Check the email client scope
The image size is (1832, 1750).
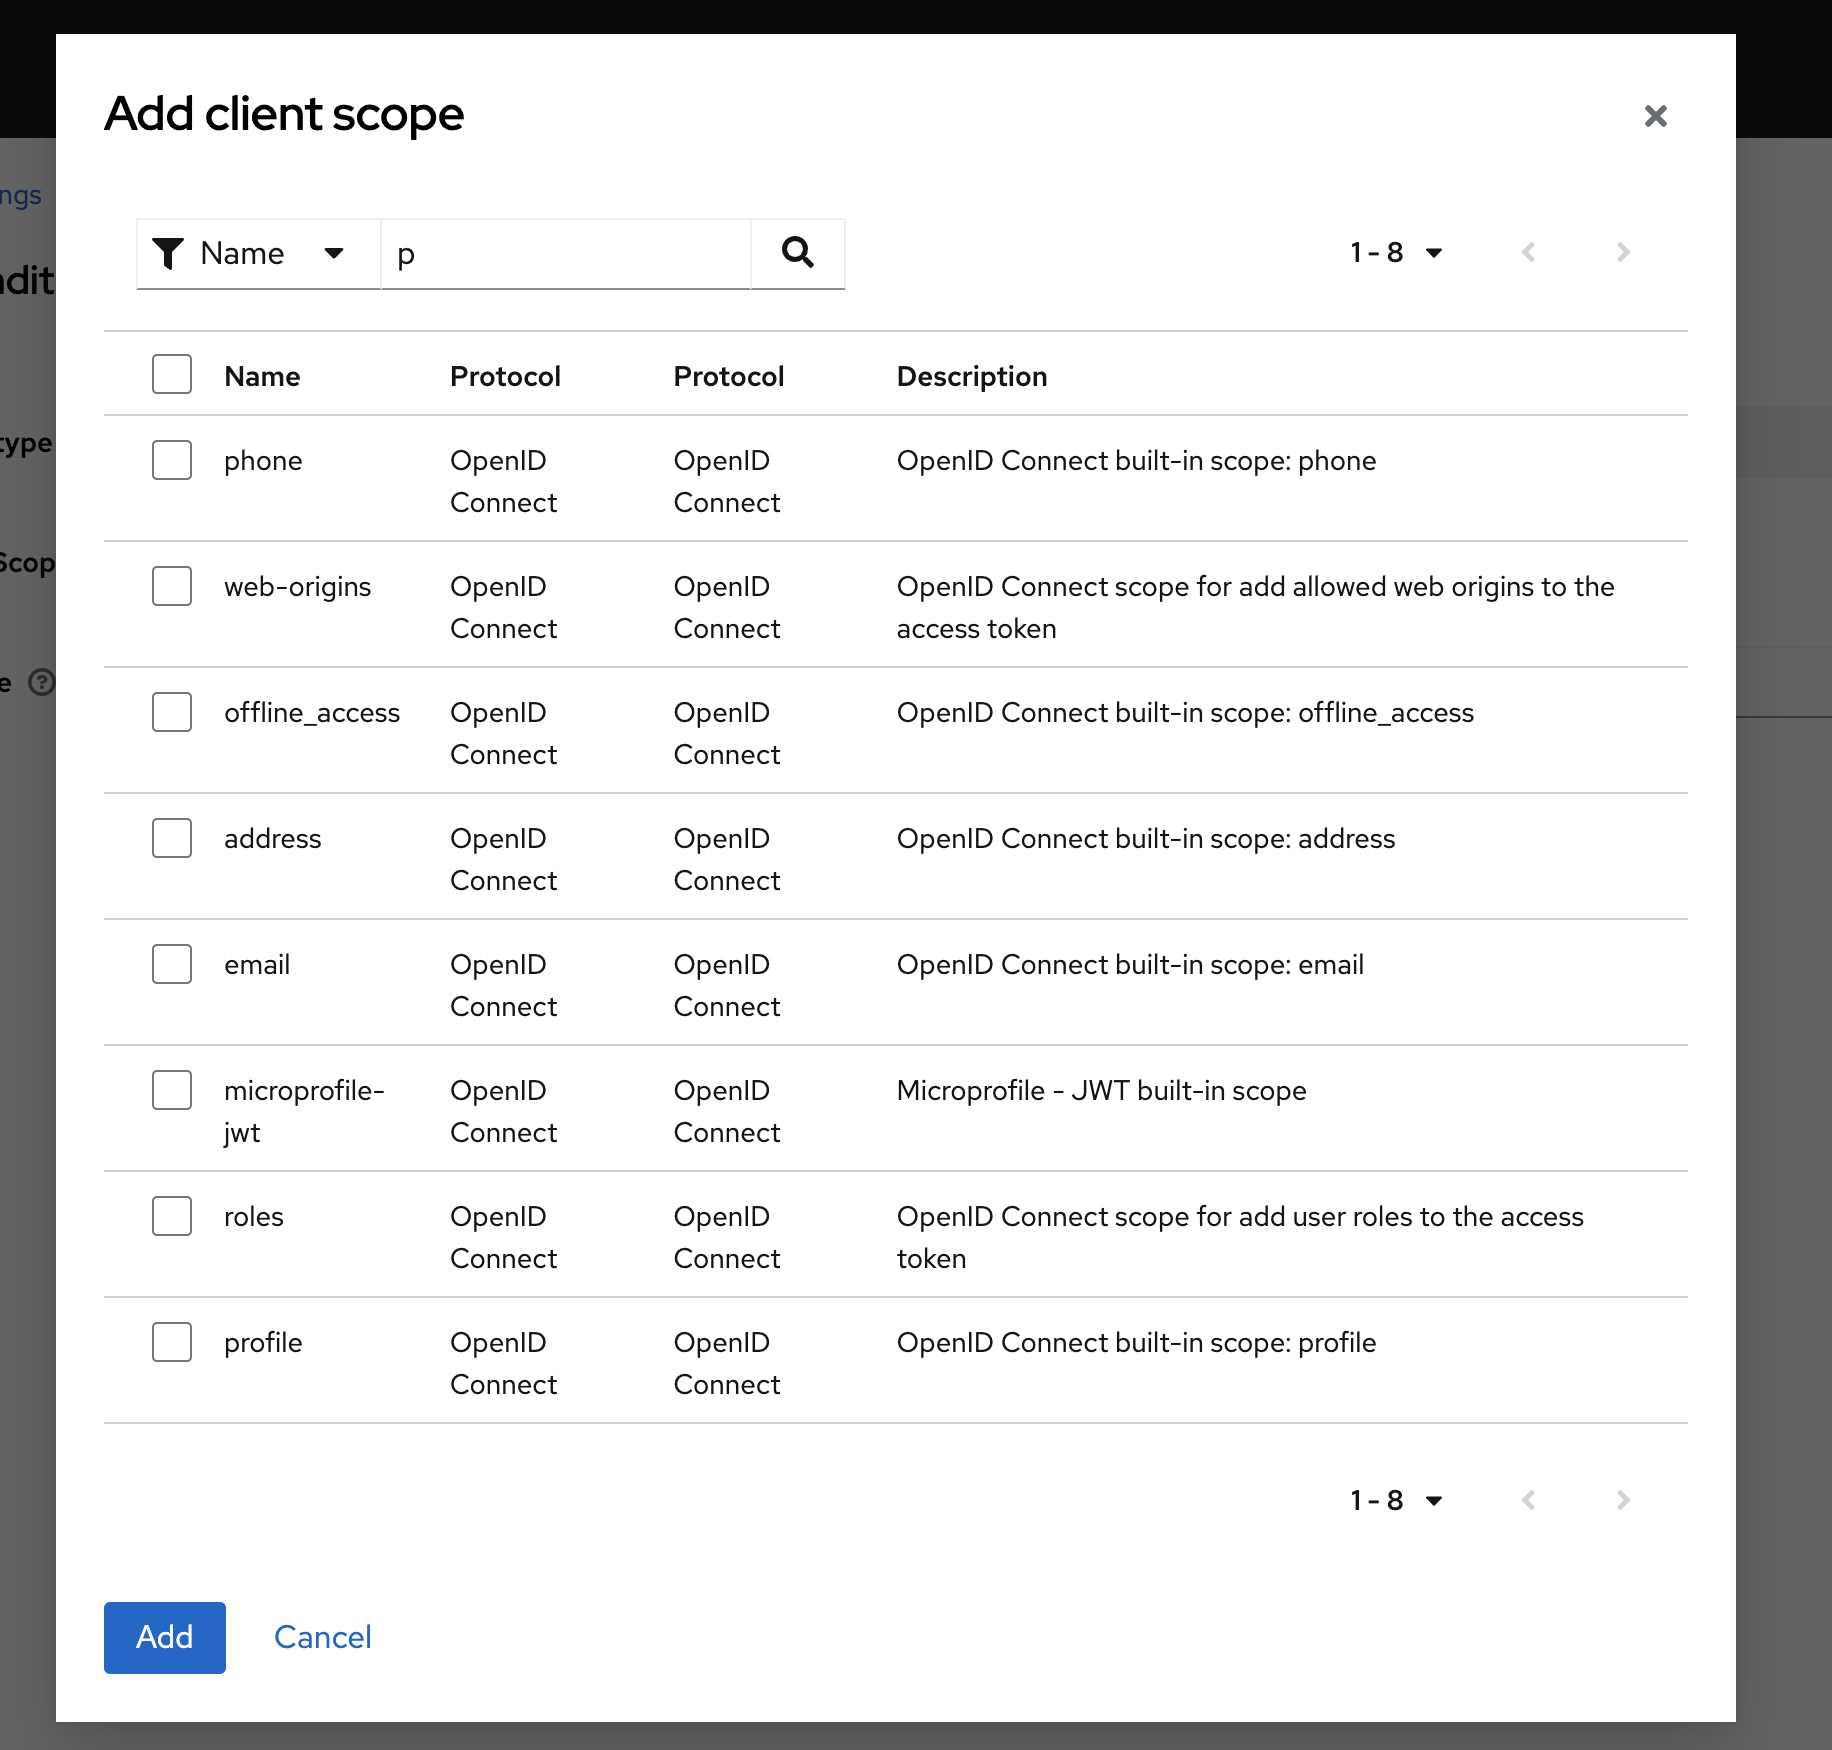click(x=171, y=964)
